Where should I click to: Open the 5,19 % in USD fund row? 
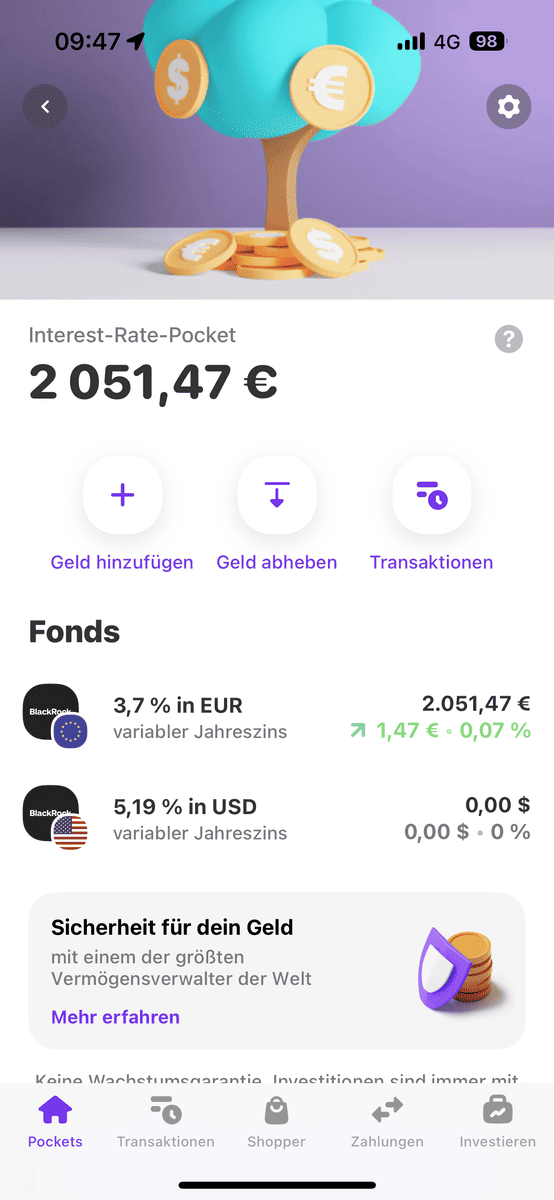tap(277, 818)
